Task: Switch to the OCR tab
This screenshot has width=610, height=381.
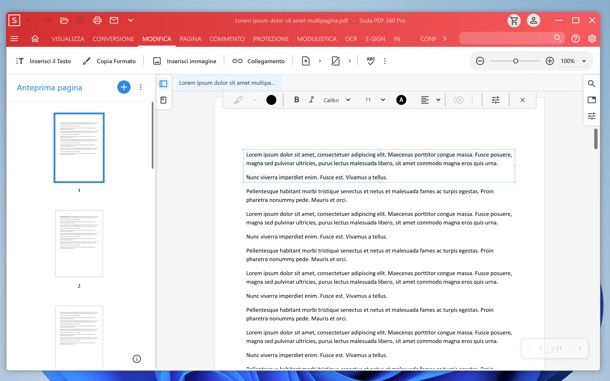Action: click(x=351, y=39)
